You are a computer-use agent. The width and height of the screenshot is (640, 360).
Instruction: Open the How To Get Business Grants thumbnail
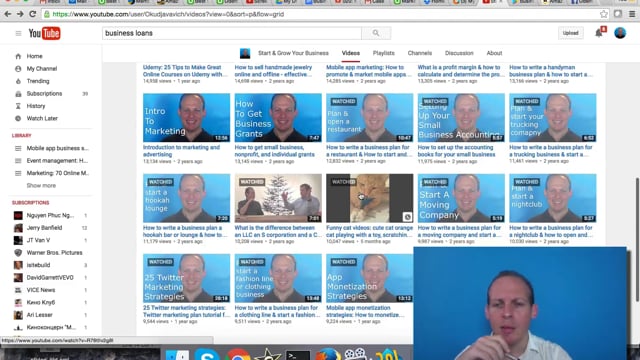click(x=278, y=118)
